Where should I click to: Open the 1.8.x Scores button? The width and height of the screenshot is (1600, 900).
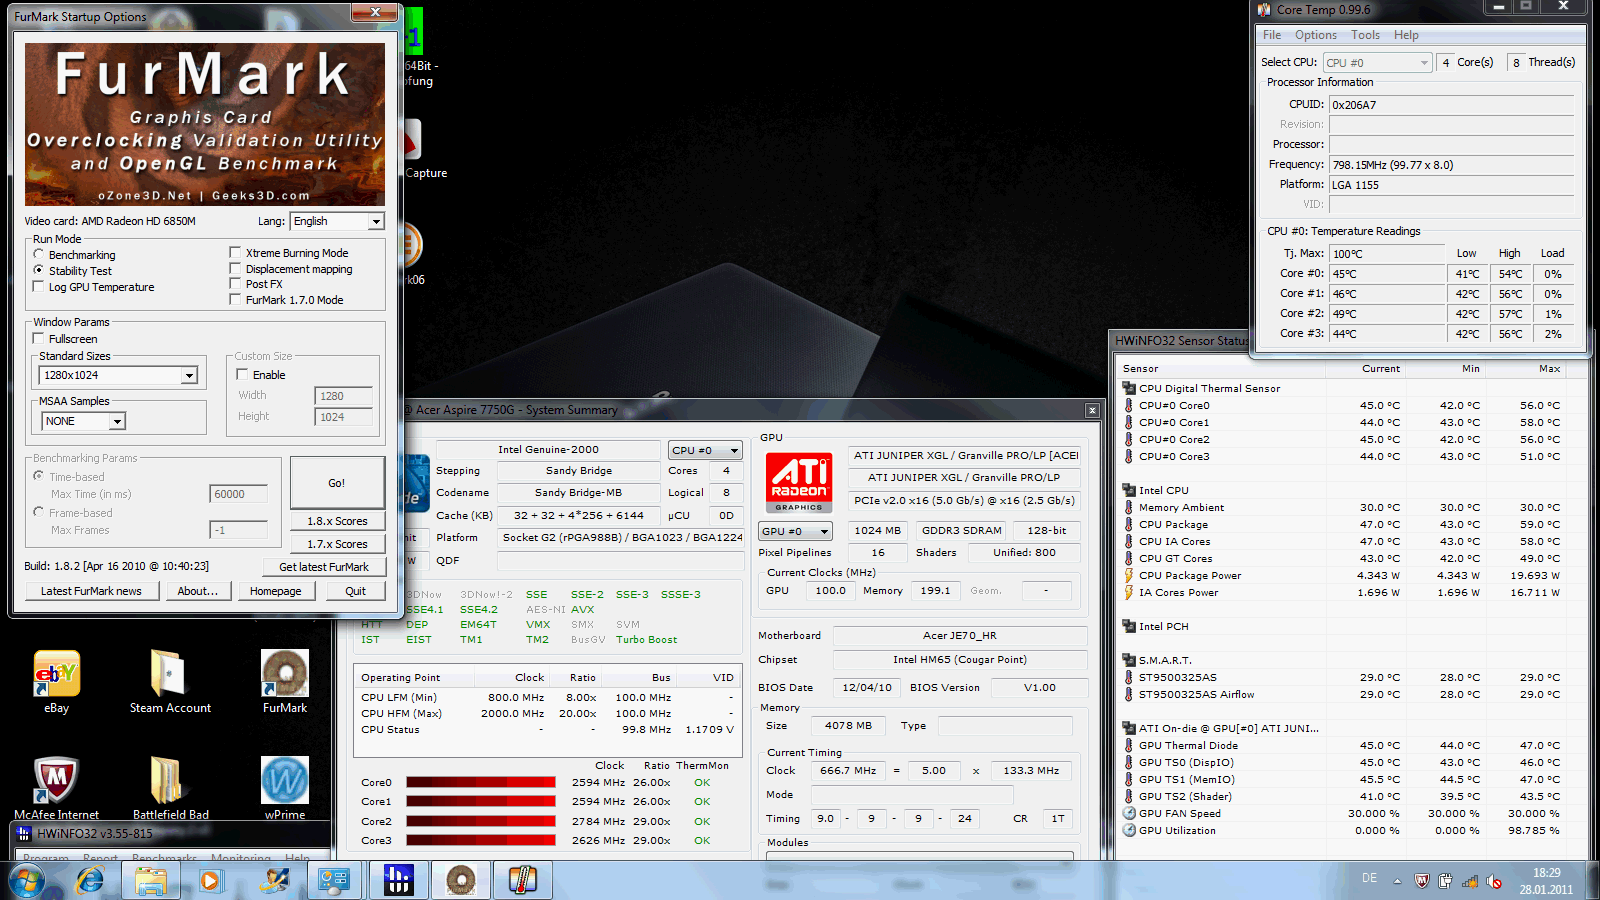[x=337, y=521]
